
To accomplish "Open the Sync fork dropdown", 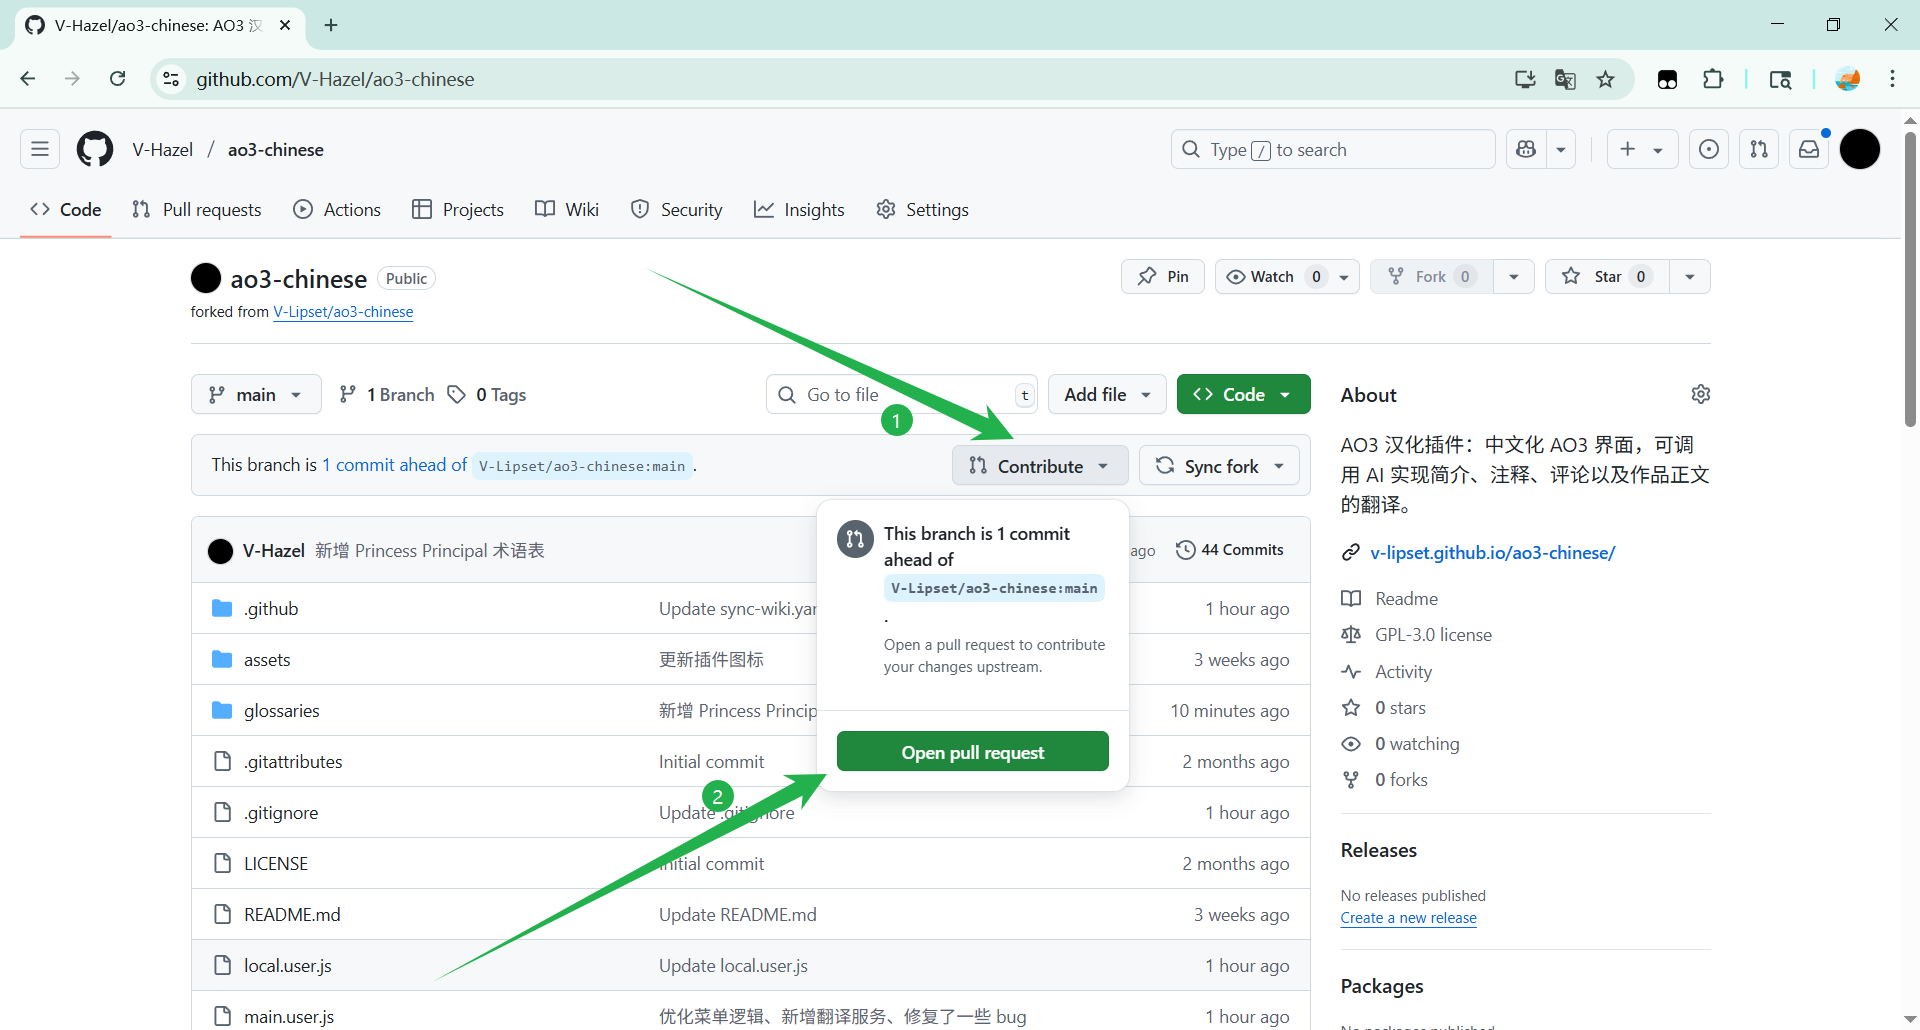I will click(x=1219, y=466).
